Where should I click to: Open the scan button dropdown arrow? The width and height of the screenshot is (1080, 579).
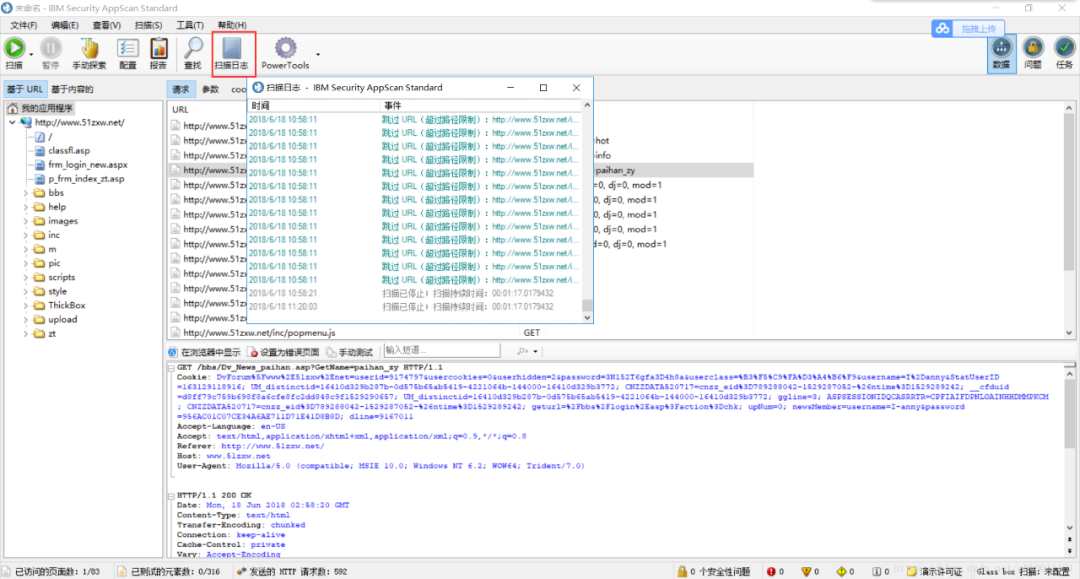tap(31, 54)
